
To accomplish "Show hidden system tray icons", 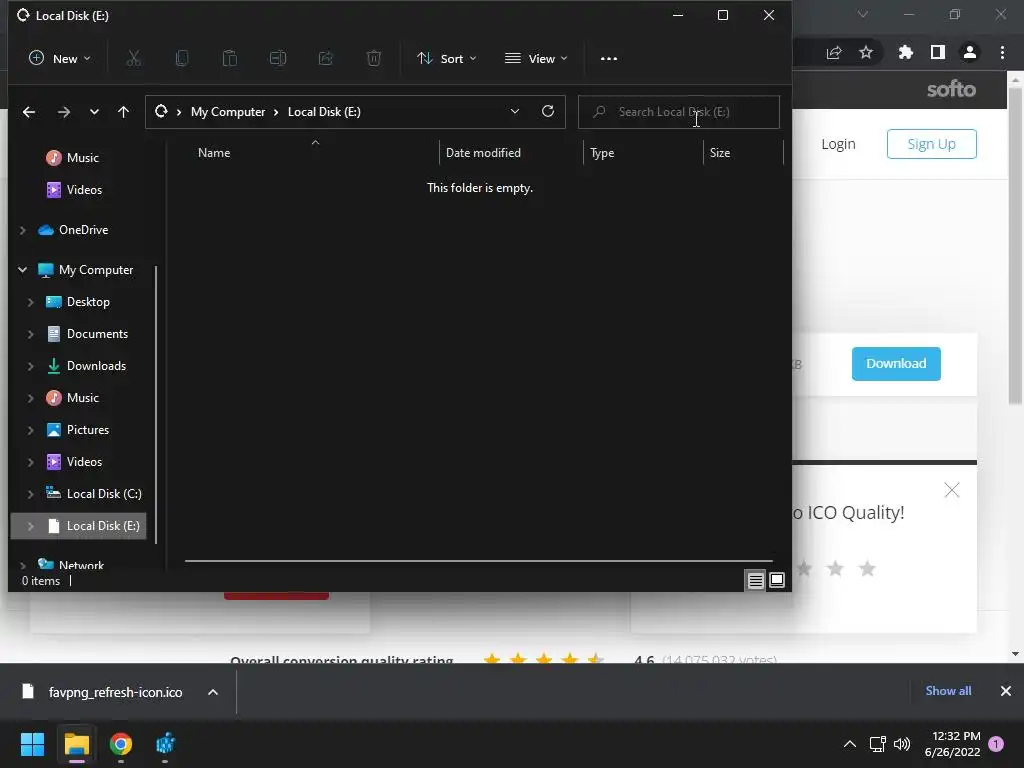I will (850, 744).
